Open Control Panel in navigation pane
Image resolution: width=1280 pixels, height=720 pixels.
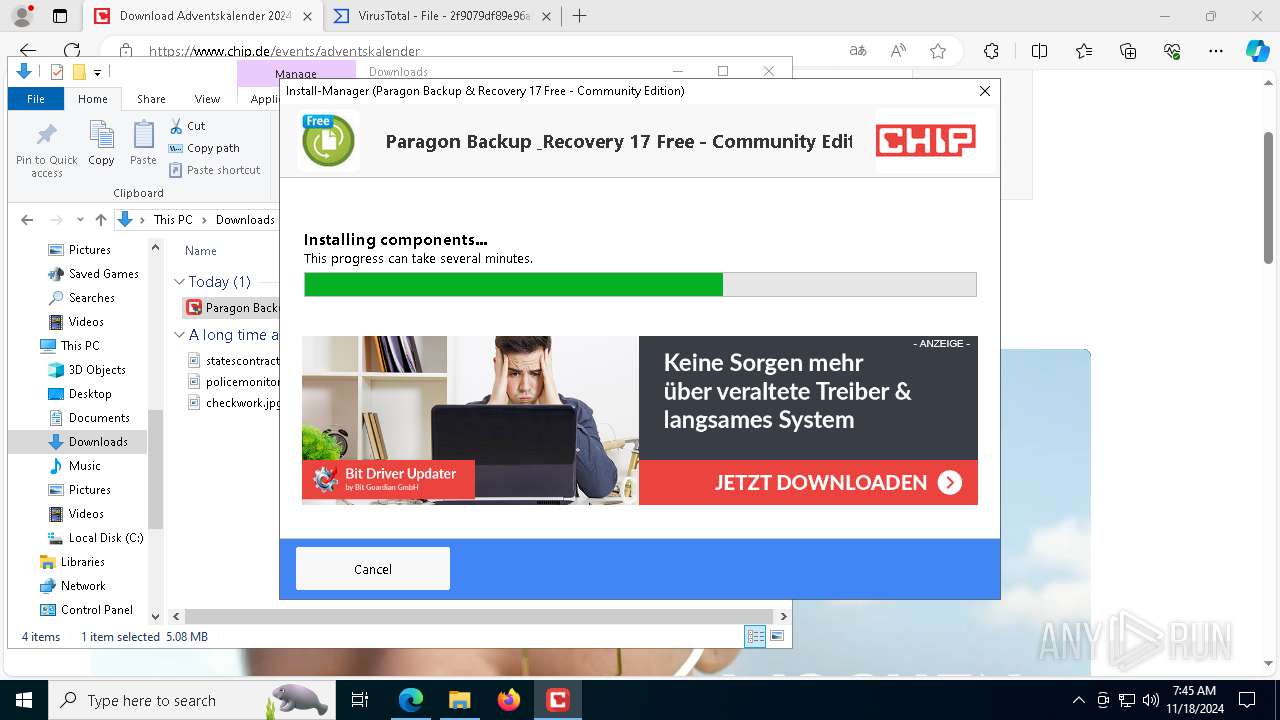[x=96, y=610]
